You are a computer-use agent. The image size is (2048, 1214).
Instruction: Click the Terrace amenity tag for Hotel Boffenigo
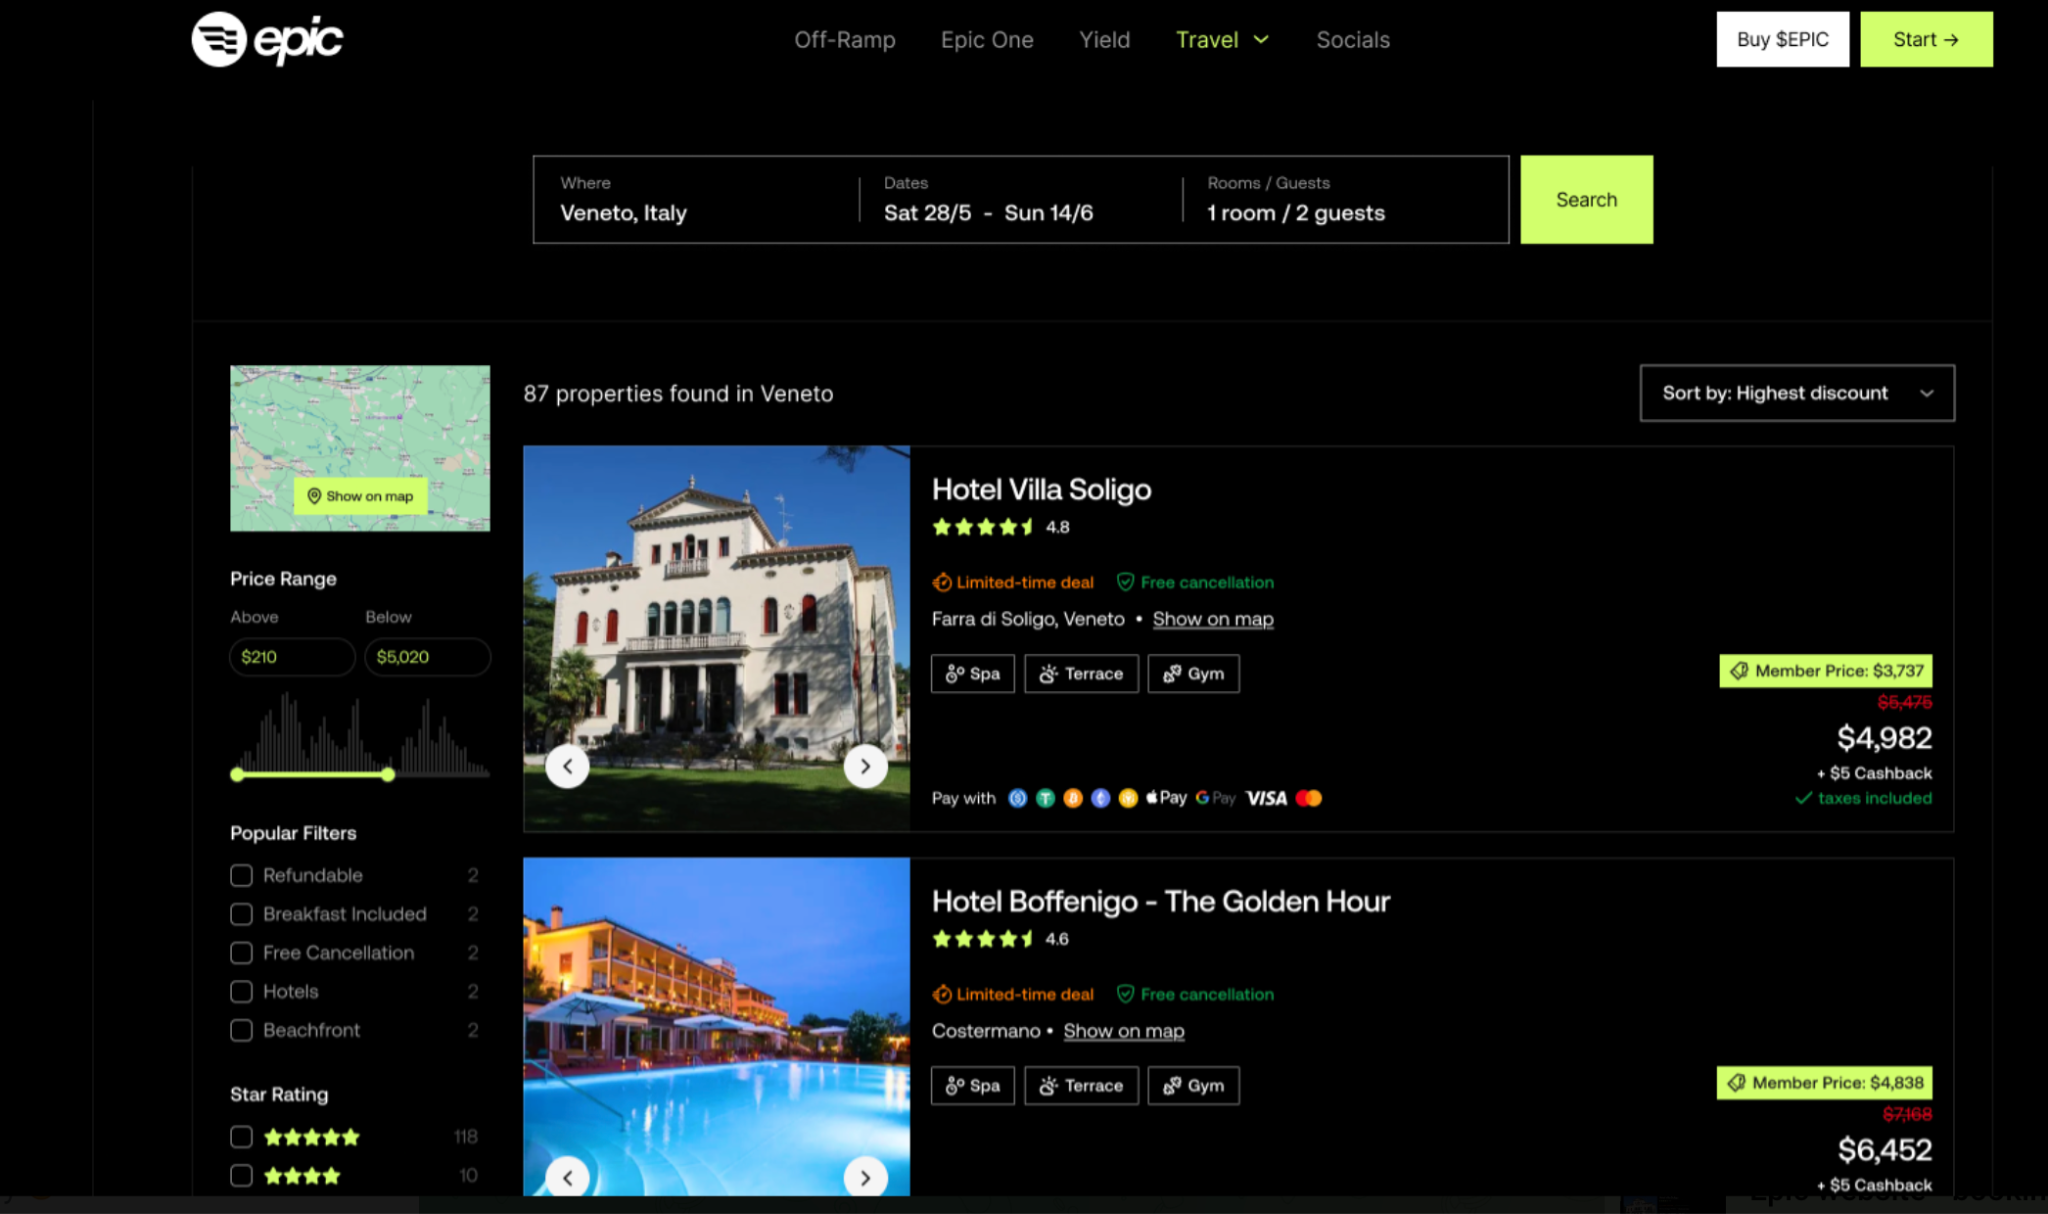click(x=1081, y=1086)
